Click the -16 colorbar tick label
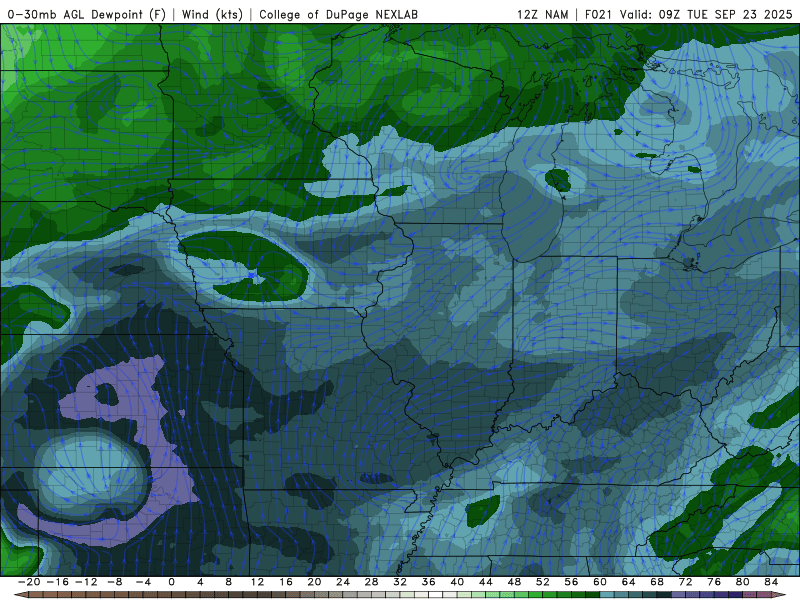 click(57, 582)
